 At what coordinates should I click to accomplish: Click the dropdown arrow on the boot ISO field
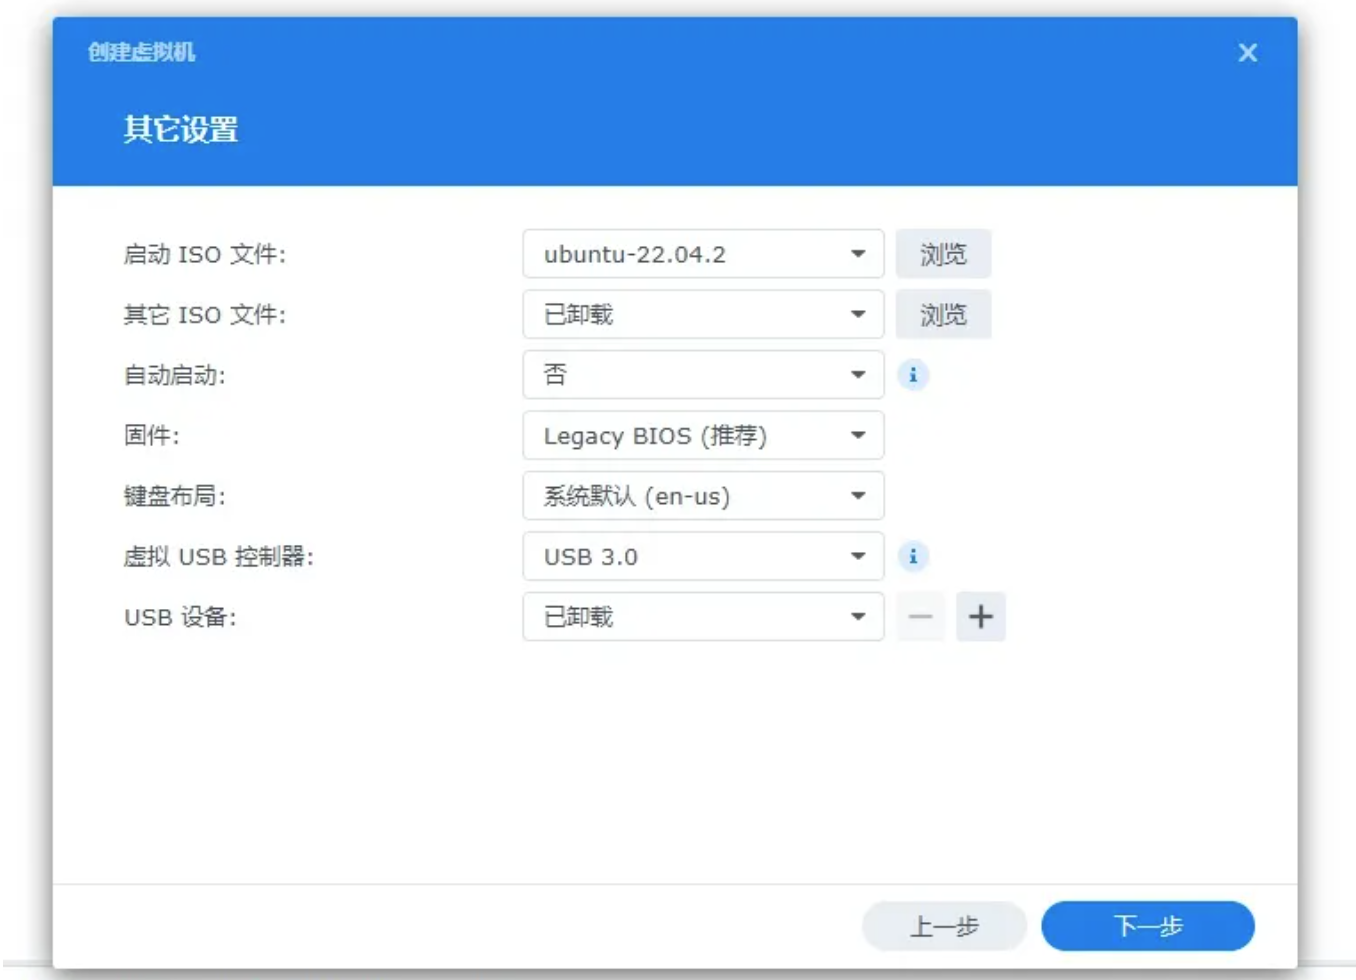pos(857,253)
